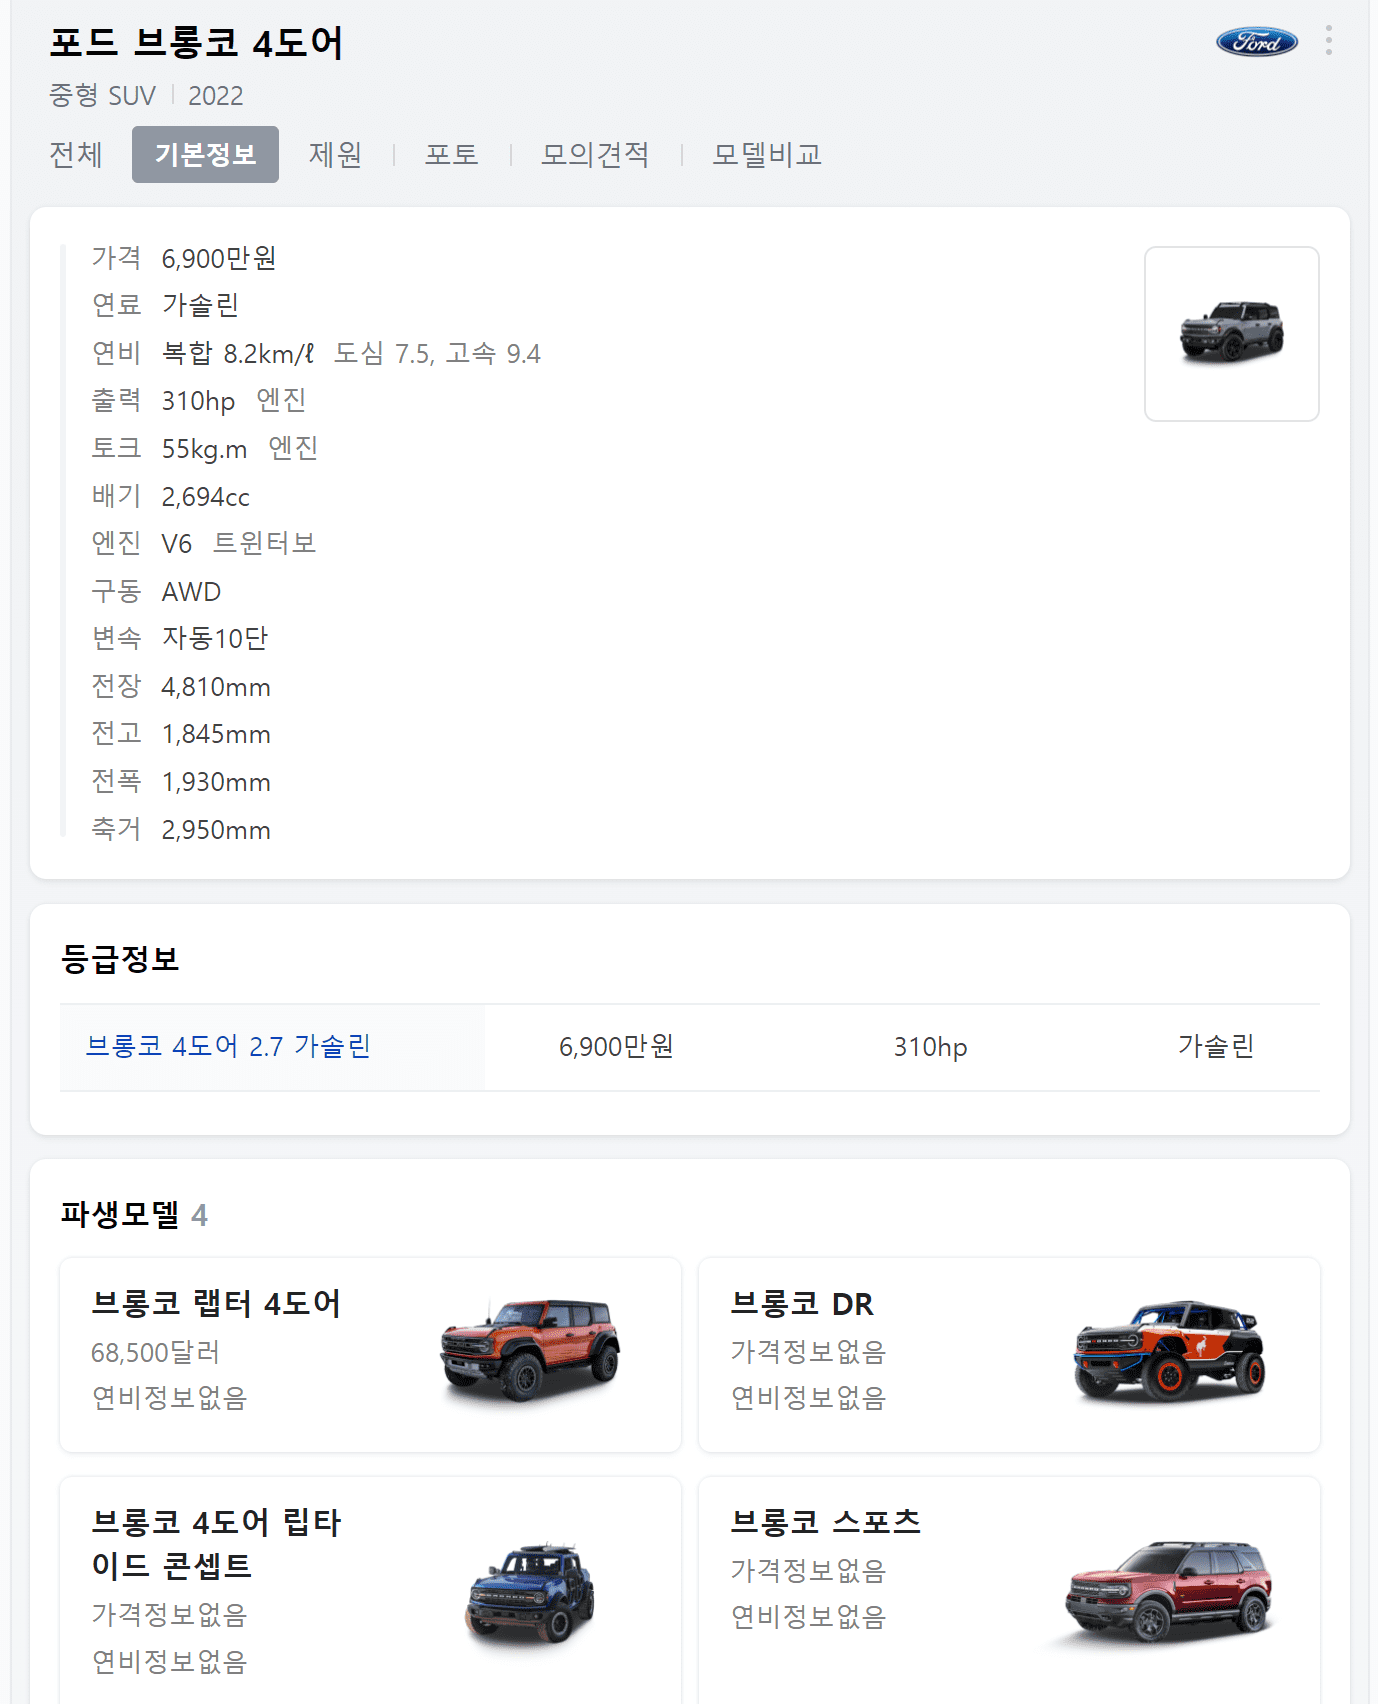Viewport: 1378px width, 1704px height.
Task: Click the 자동10단 transmission value
Action: coord(215,638)
